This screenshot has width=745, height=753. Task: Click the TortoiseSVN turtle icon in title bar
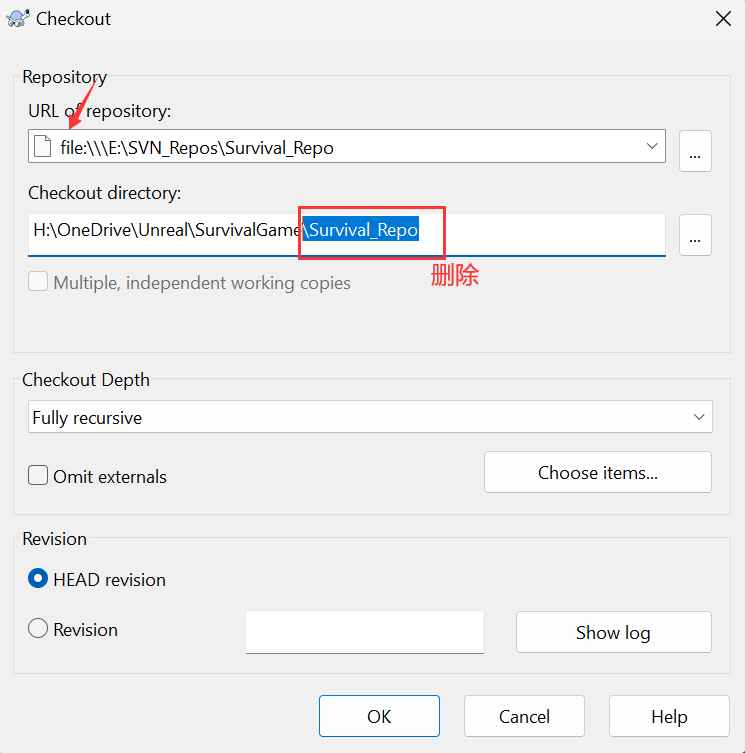click(18, 18)
